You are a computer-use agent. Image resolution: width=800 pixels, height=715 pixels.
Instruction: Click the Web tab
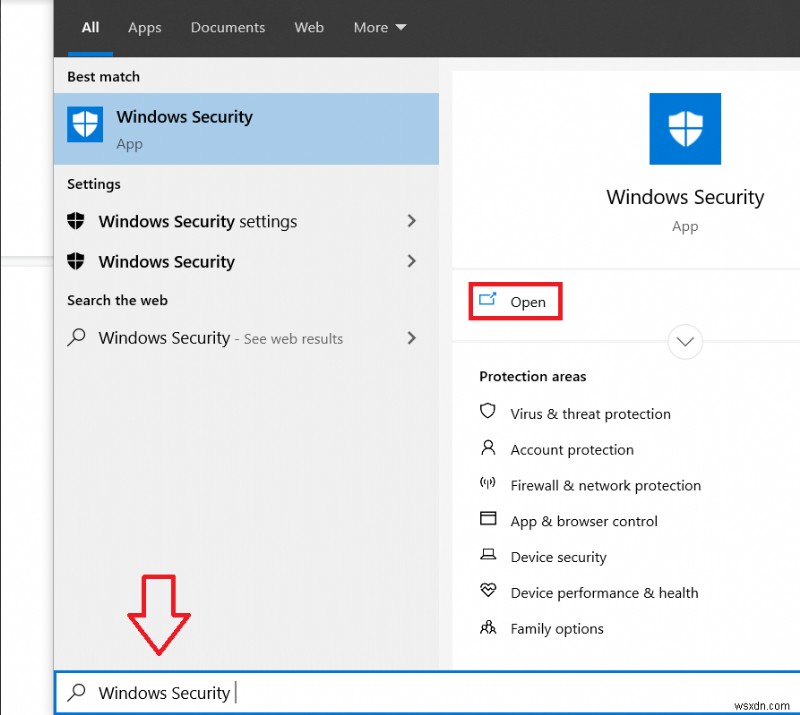309,27
